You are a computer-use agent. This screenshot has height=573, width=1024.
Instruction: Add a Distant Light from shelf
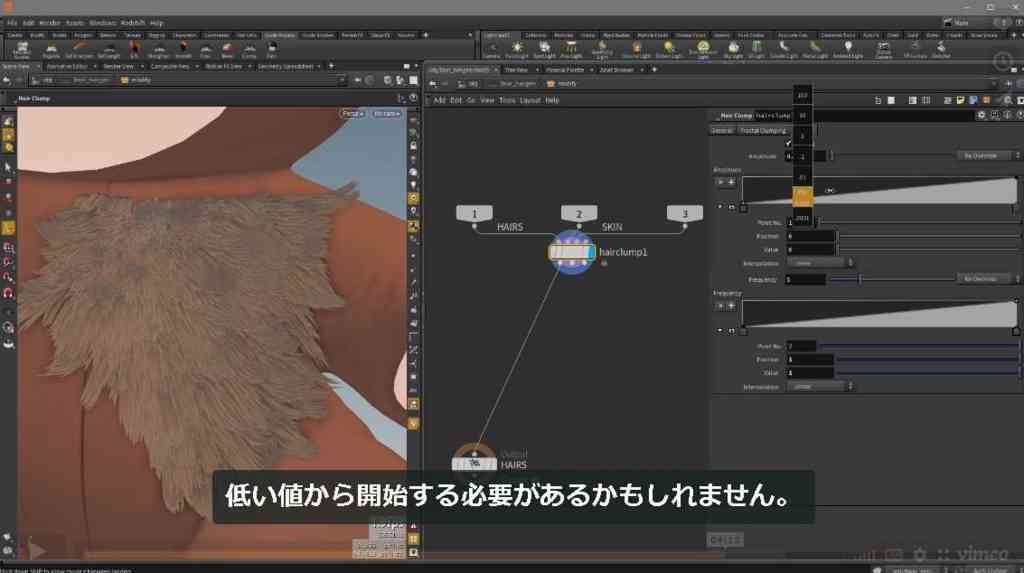click(669, 50)
